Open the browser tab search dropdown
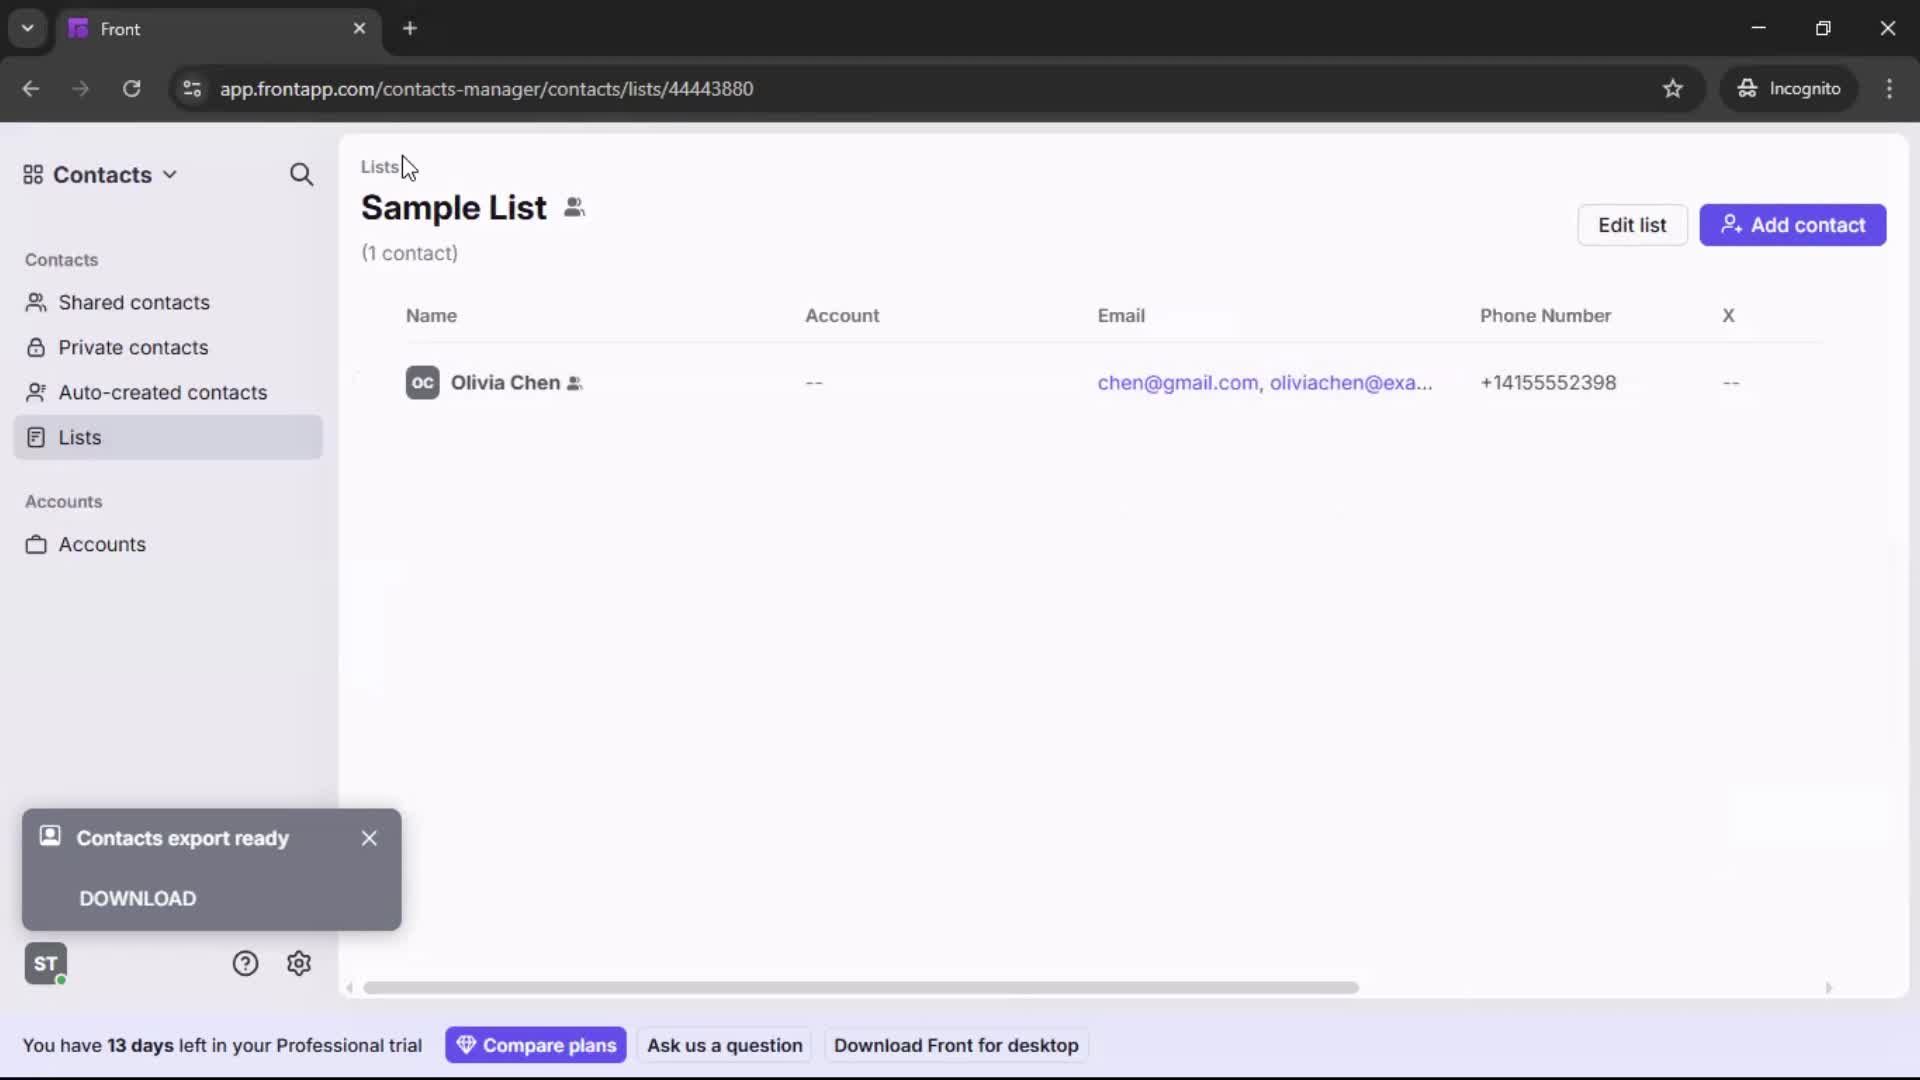This screenshot has height=1080, width=1920. coord(27,28)
